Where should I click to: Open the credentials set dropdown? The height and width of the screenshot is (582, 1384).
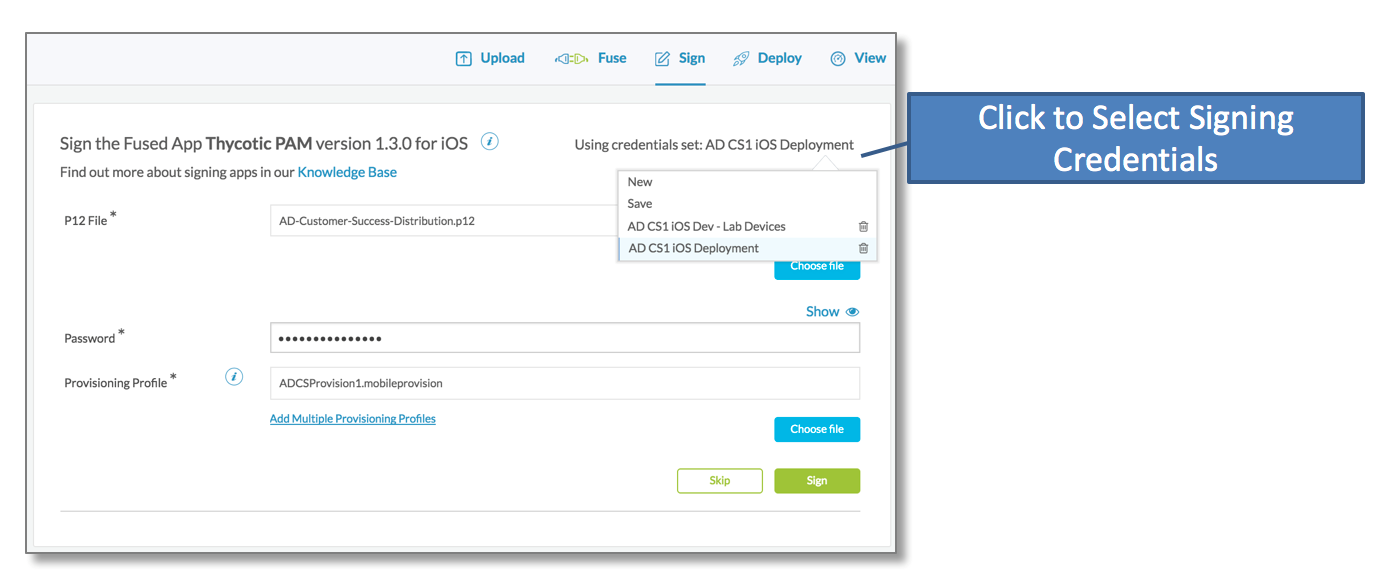point(714,145)
